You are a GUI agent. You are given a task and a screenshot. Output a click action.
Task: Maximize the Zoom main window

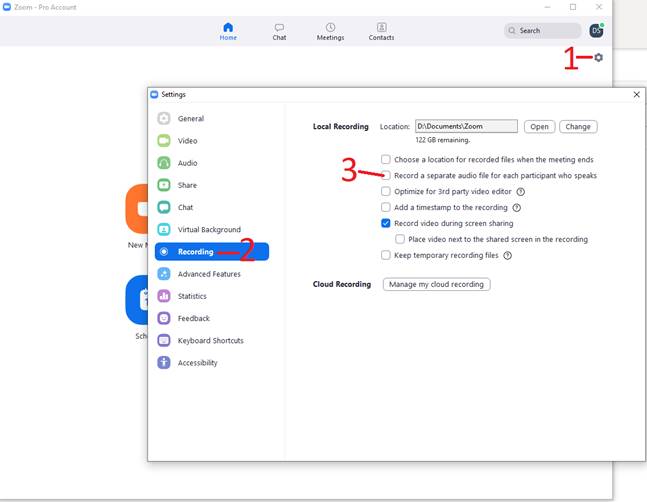(573, 7)
